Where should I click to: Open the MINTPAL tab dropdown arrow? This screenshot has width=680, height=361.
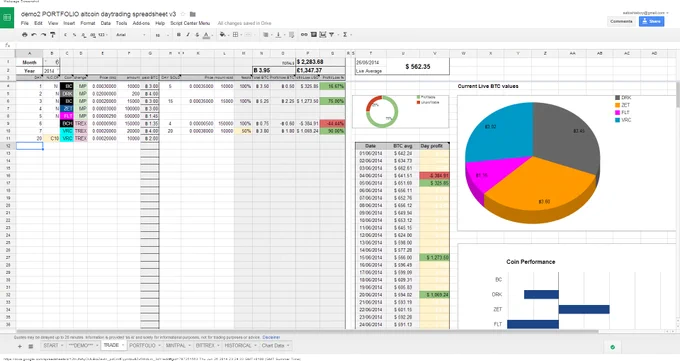[x=190, y=346]
